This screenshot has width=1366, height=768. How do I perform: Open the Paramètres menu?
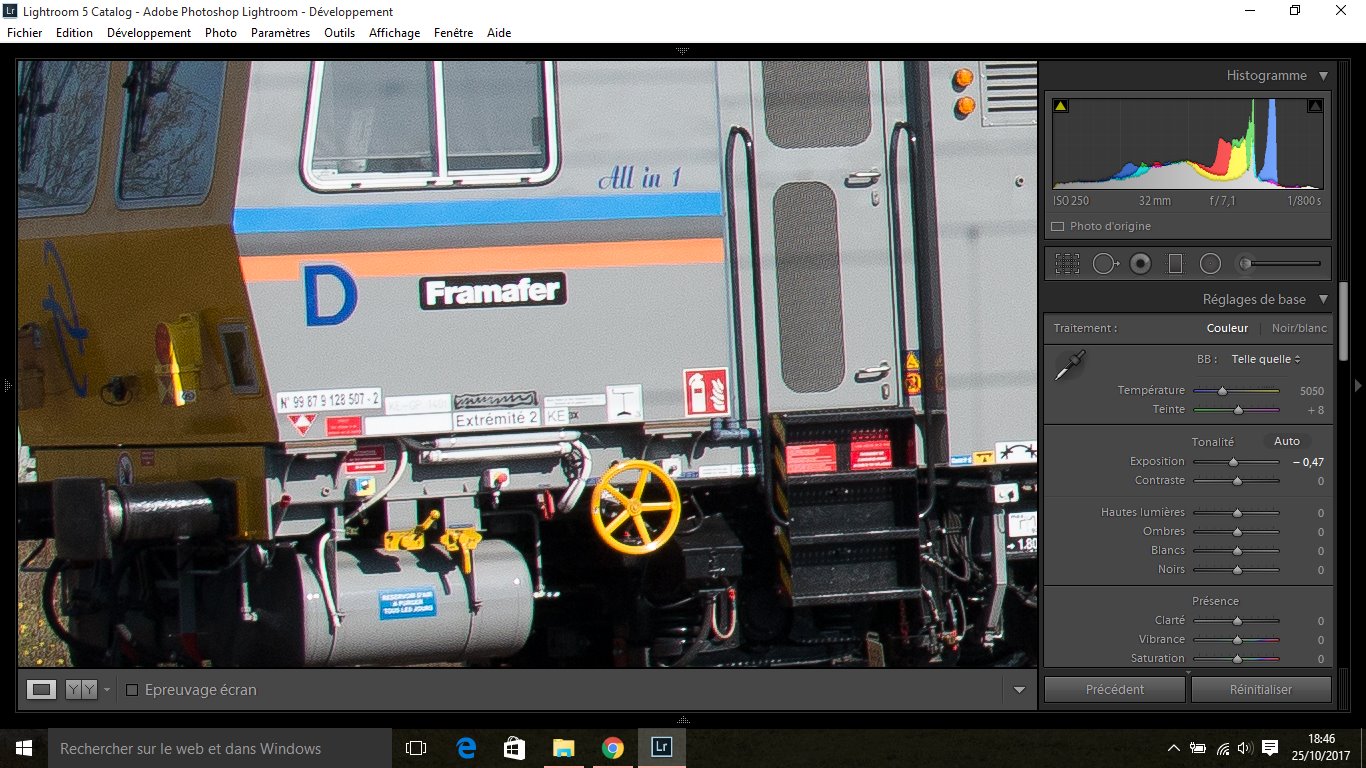pos(280,33)
